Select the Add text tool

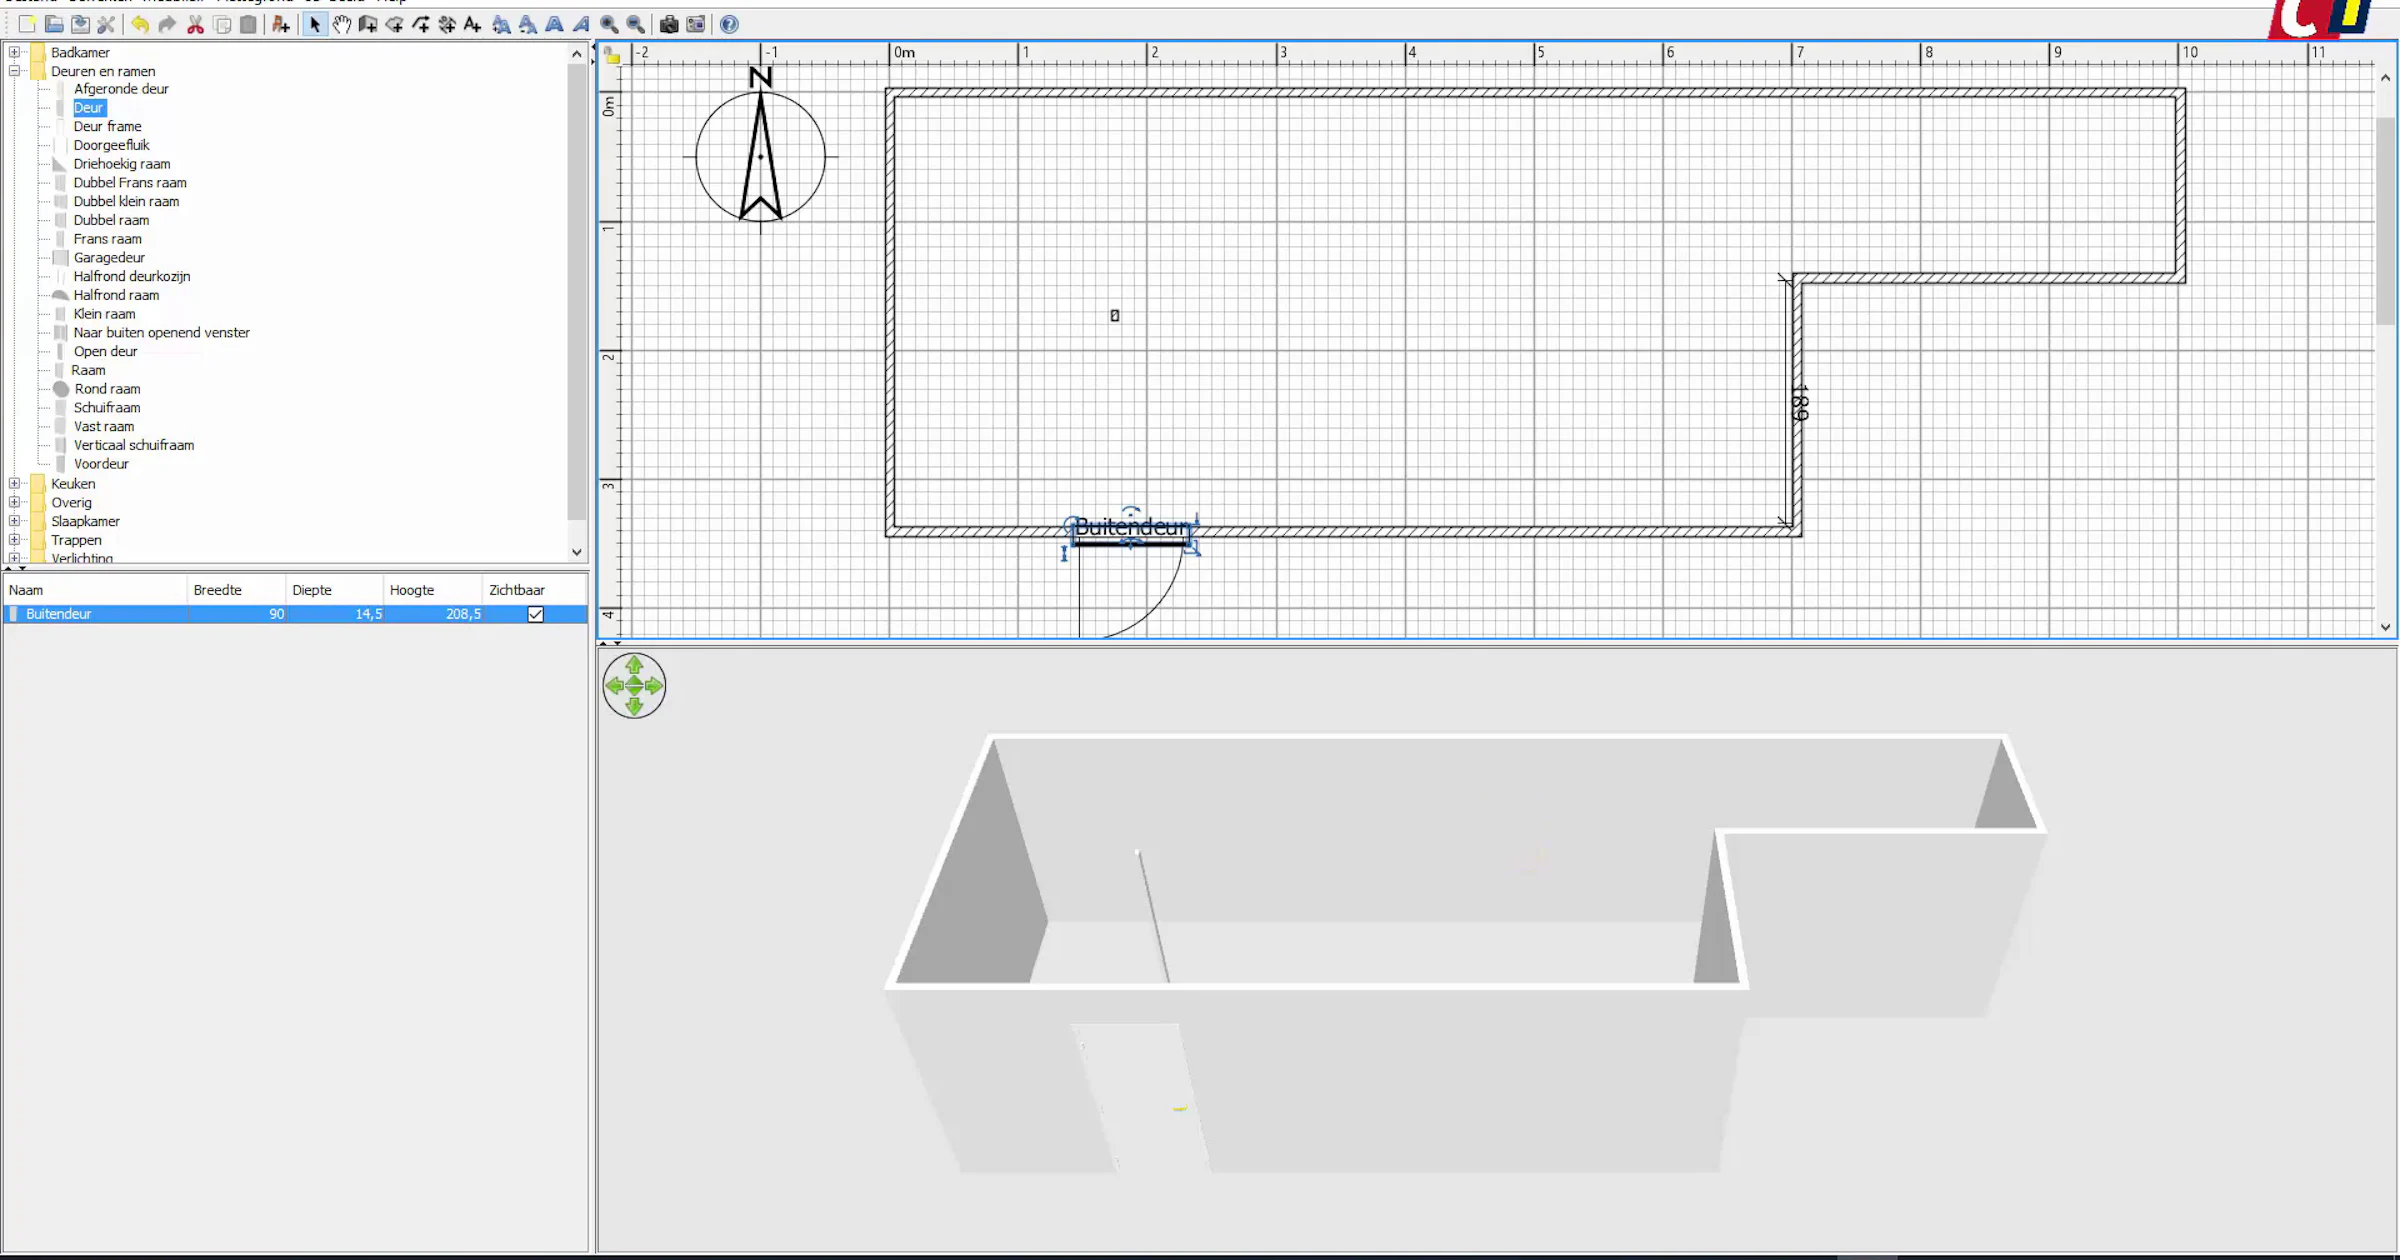pos(473,24)
